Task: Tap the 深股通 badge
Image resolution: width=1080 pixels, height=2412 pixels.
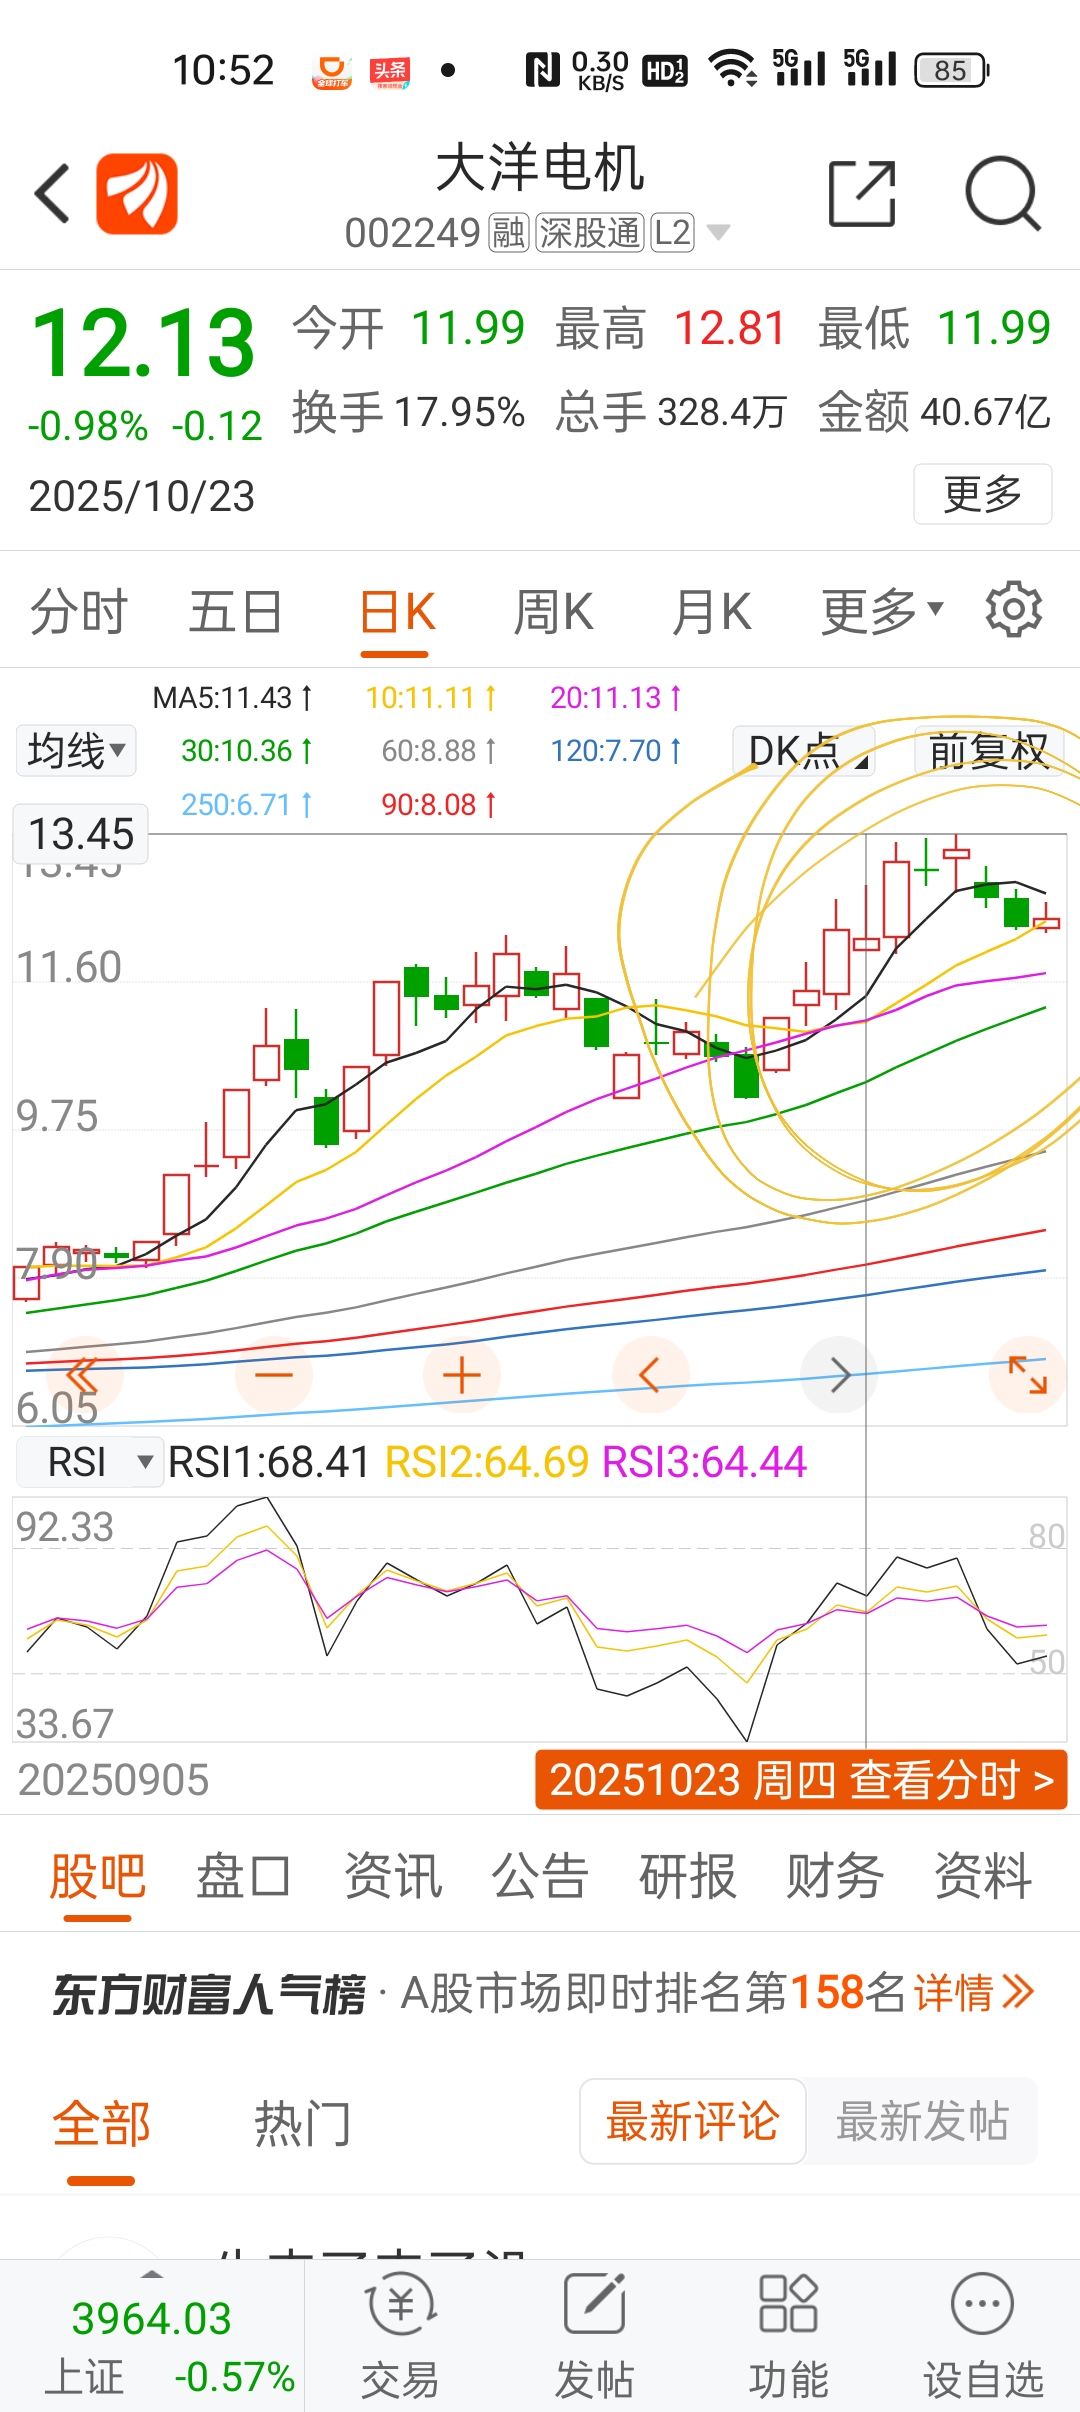Action: pyautogui.click(x=589, y=233)
